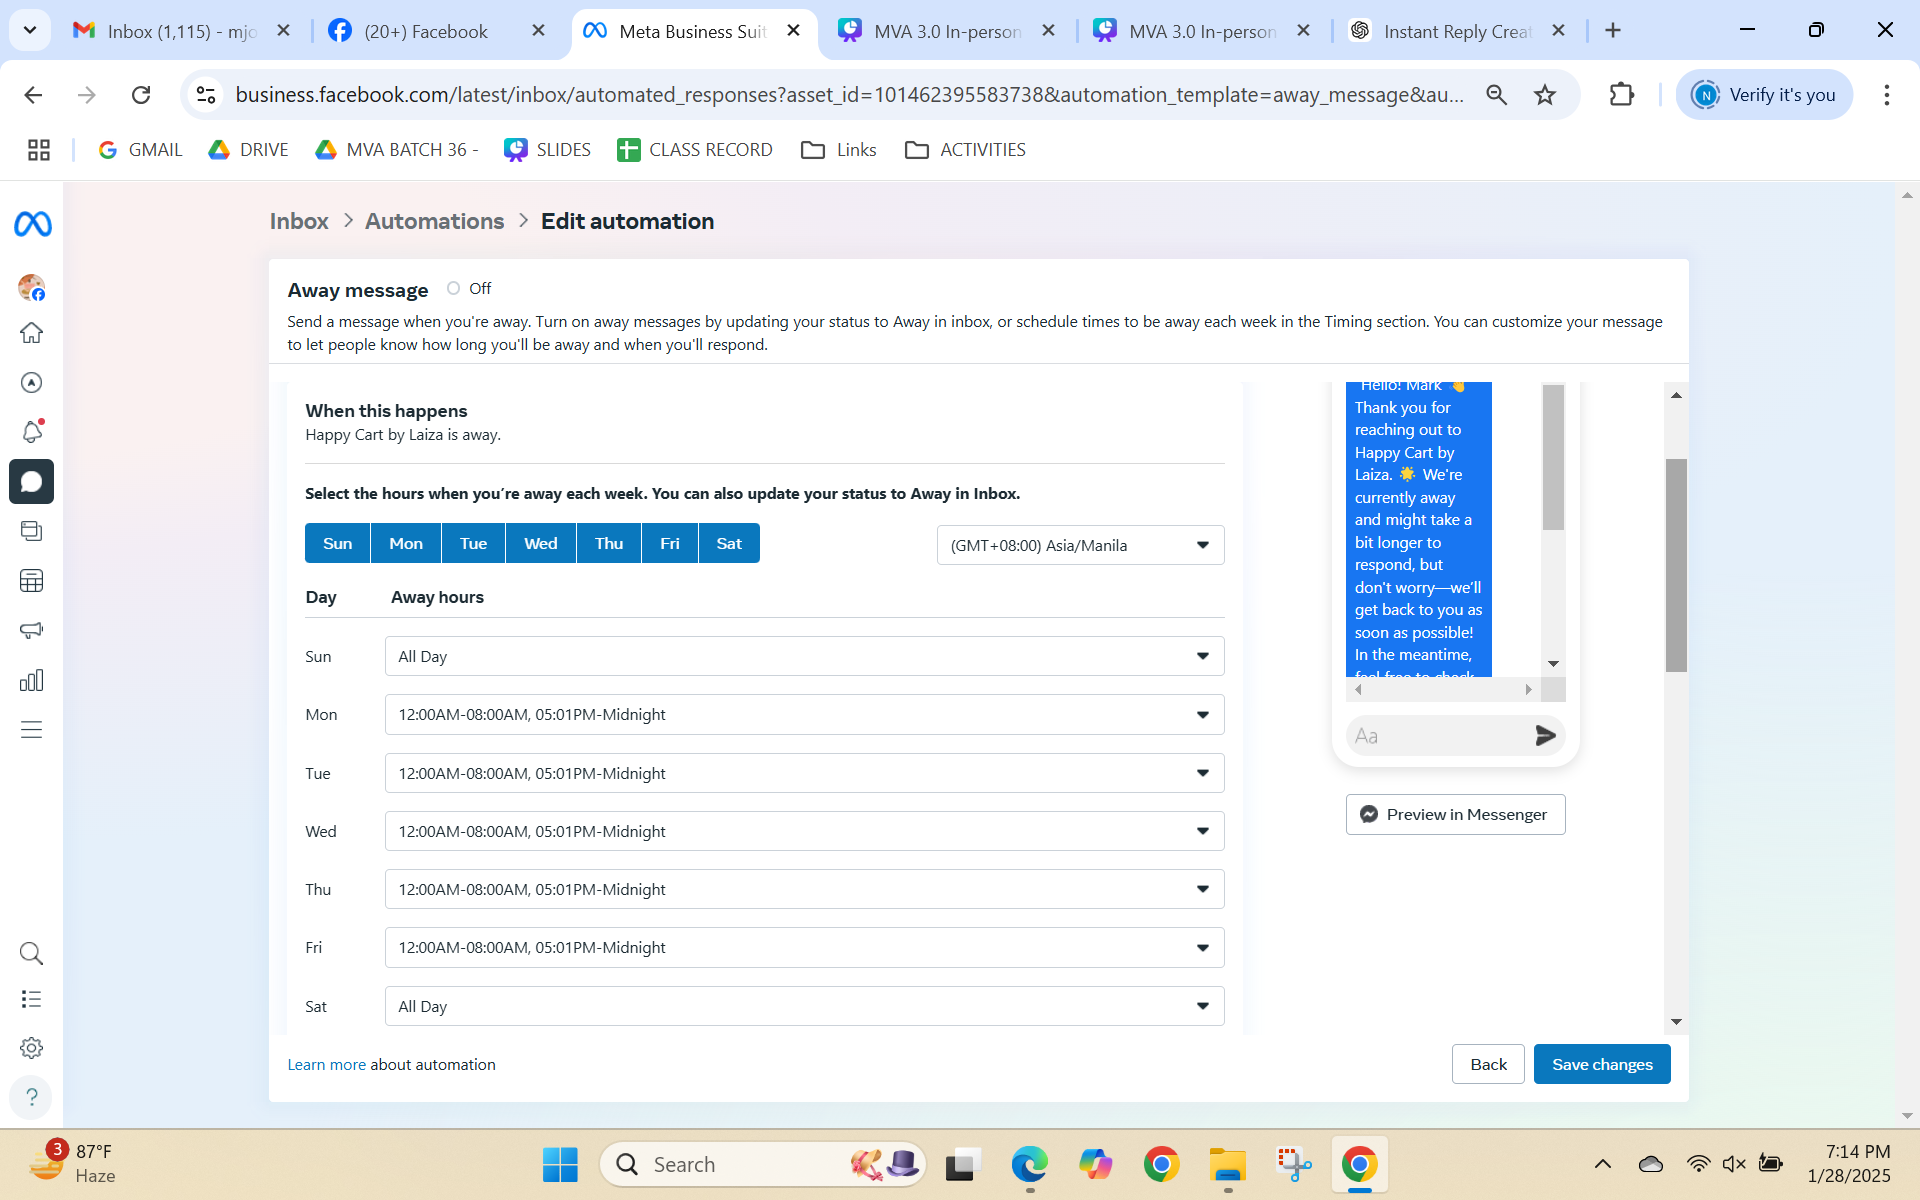This screenshot has height=1200, width=1920.
Task: Open Insights bar chart icon in sidebar
Action: tap(31, 681)
